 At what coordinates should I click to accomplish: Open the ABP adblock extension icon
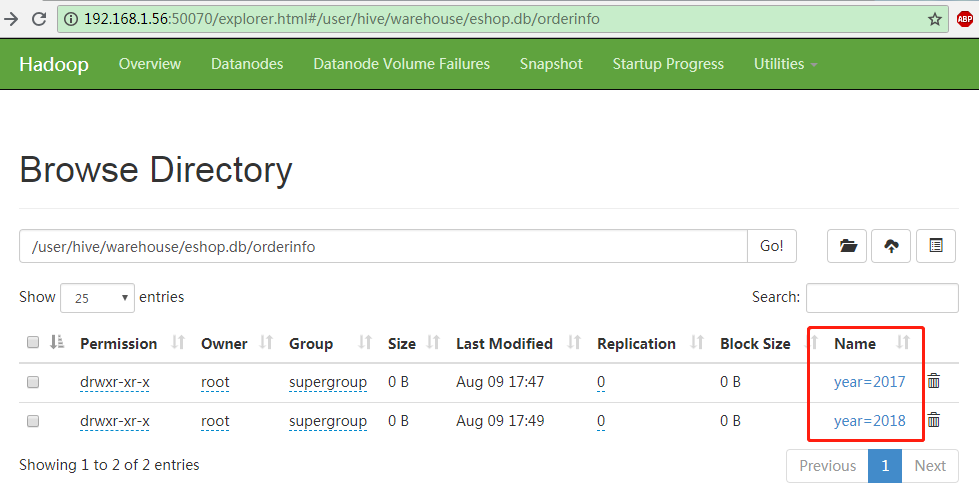point(964,19)
